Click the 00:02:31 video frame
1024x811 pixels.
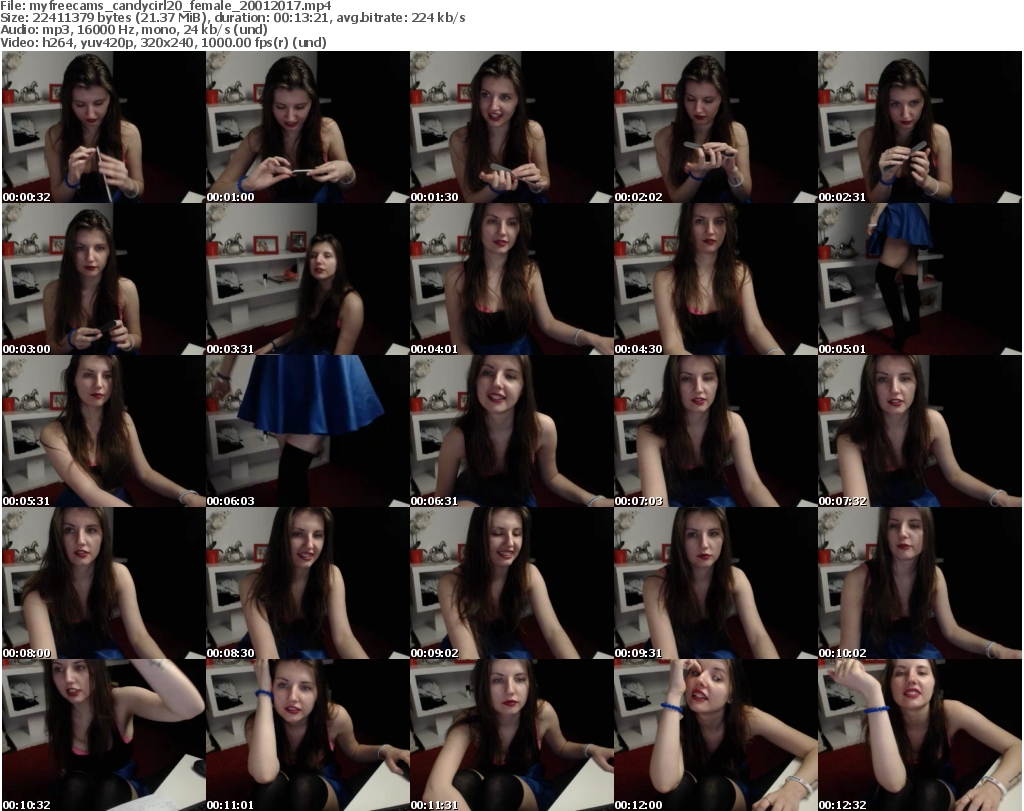(920, 127)
